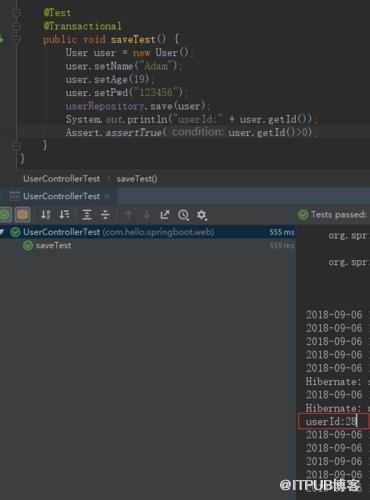Open test history clock icon
This screenshot has height=500, width=370.
pos(183,215)
